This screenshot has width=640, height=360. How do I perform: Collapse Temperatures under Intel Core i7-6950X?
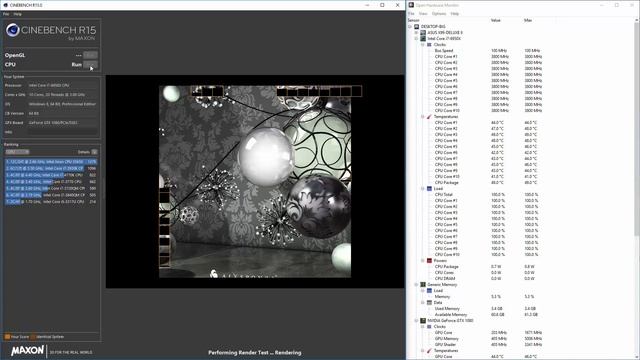(423, 116)
